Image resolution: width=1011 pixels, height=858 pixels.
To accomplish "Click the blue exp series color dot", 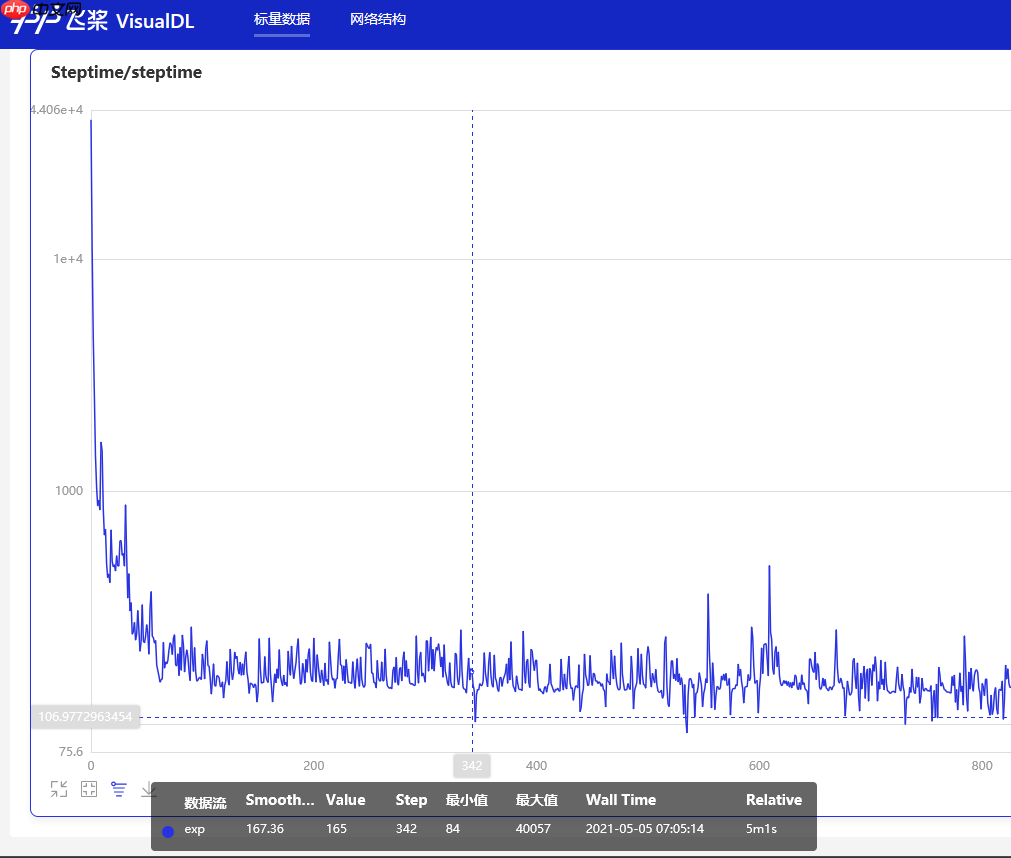I will (x=168, y=831).
